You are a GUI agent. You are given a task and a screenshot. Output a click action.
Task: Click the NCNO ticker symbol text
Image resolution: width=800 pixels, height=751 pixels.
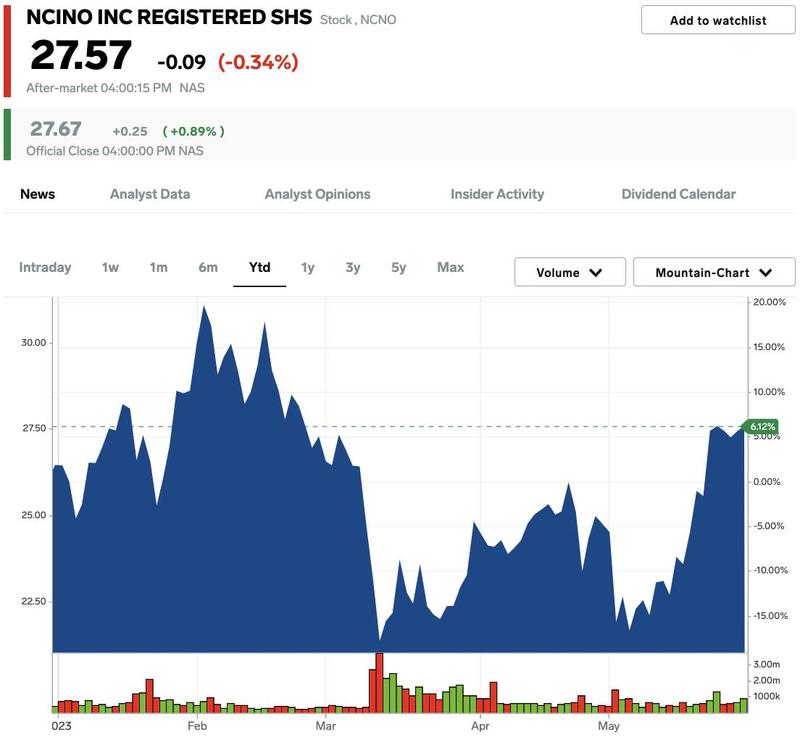pyautogui.click(x=378, y=20)
